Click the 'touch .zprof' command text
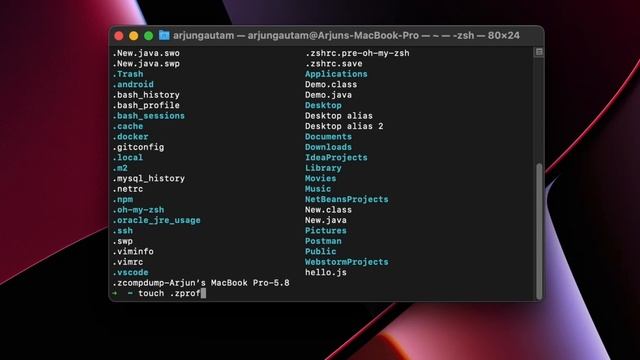This screenshot has width=640, height=360. point(169,293)
